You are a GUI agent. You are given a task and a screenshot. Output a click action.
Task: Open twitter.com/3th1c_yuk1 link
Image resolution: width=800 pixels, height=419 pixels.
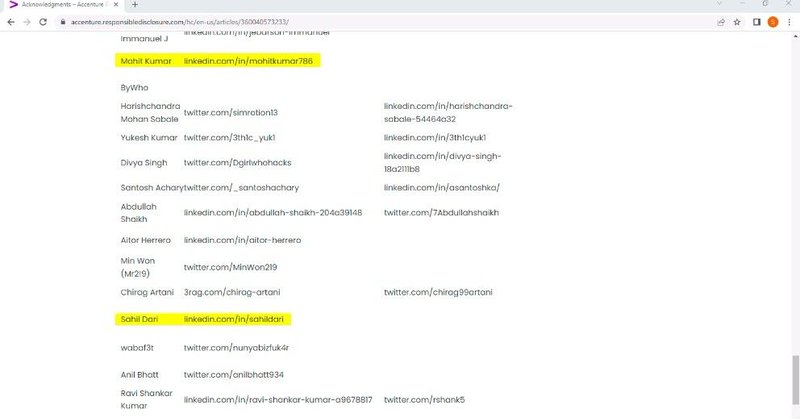[x=230, y=137]
